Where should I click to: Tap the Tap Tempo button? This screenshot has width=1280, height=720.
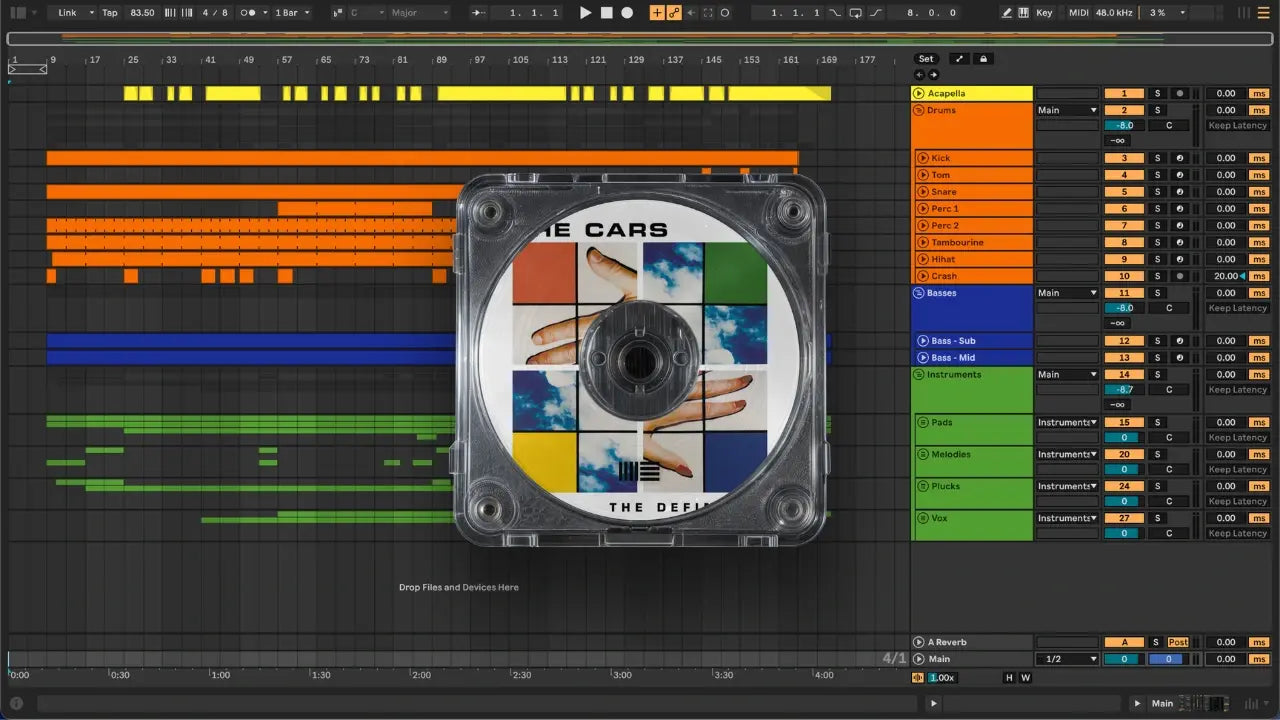tap(110, 13)
